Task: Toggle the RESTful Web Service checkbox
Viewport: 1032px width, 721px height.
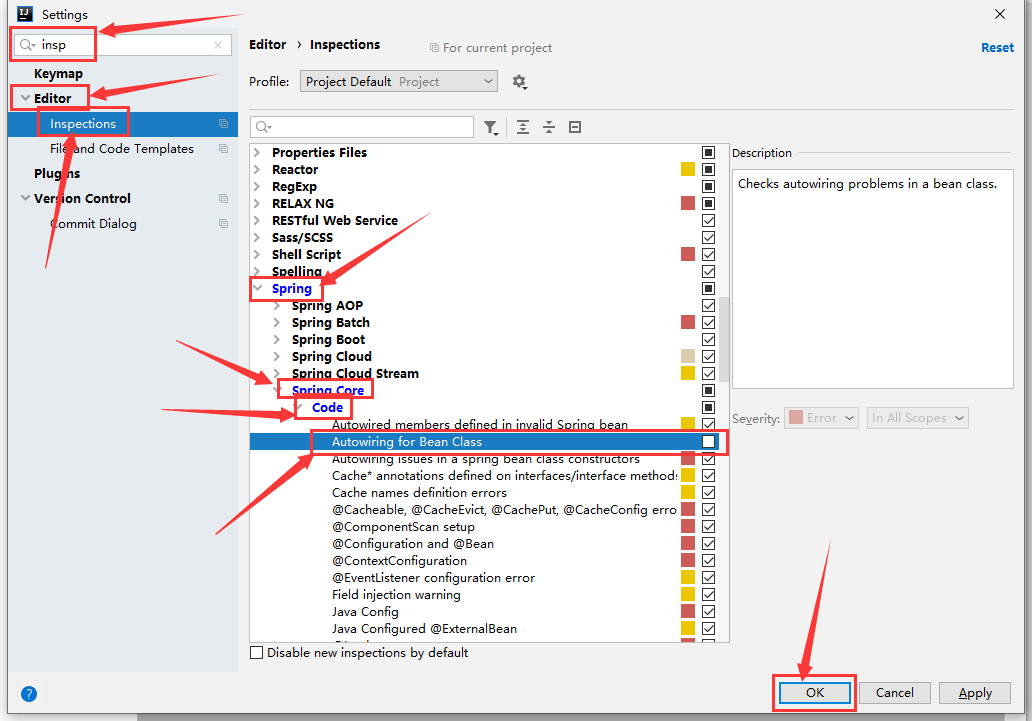Action: [x=708, y=221]
